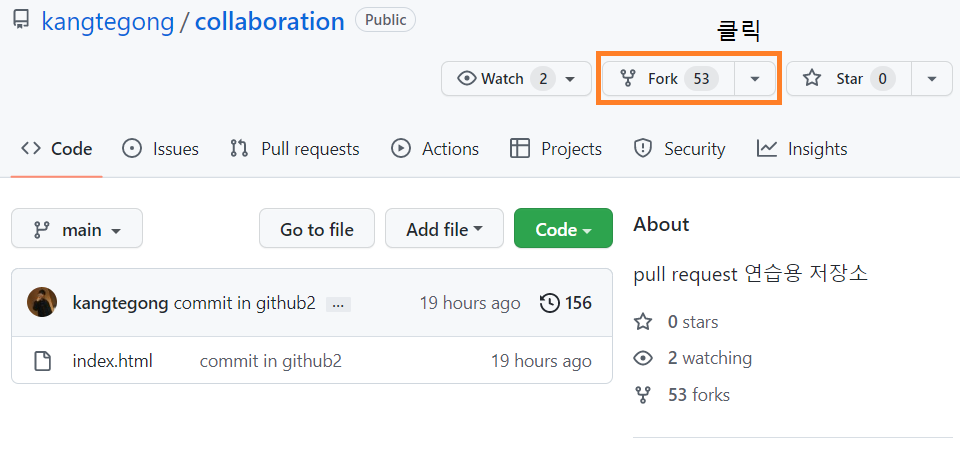Image resolution: width=960 pixels, height=471 pixels.
Task: Star this repository
Action: pos(849,78)
